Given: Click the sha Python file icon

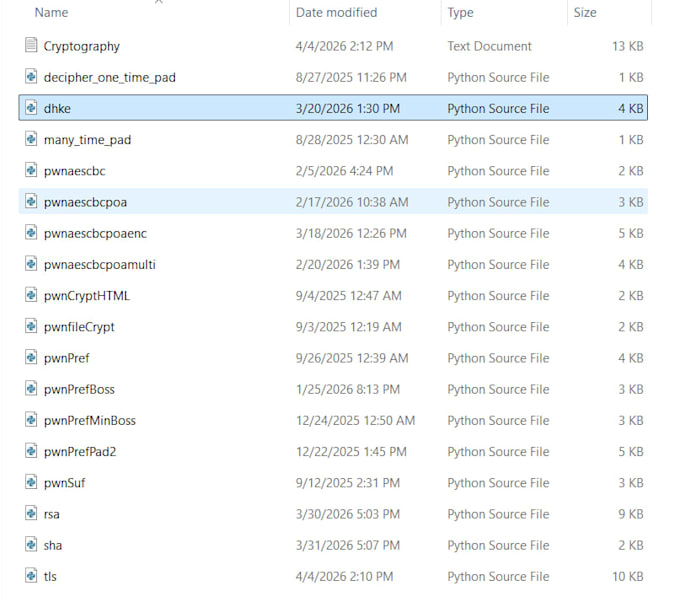Looking at the screenshot, I should (31, 545).
